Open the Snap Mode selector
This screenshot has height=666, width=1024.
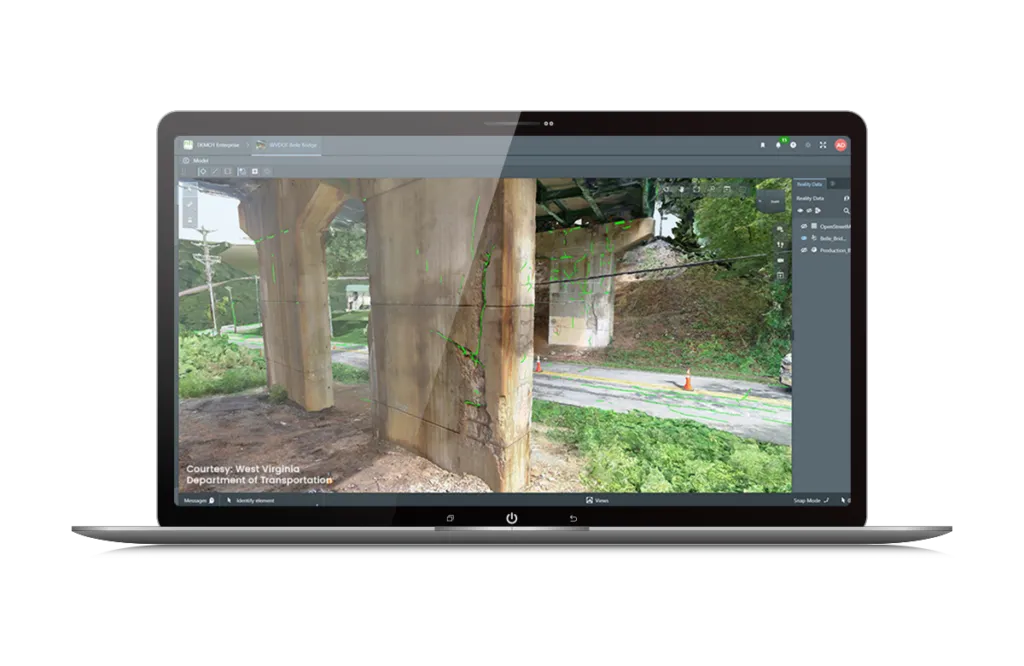tap(811, 500)
